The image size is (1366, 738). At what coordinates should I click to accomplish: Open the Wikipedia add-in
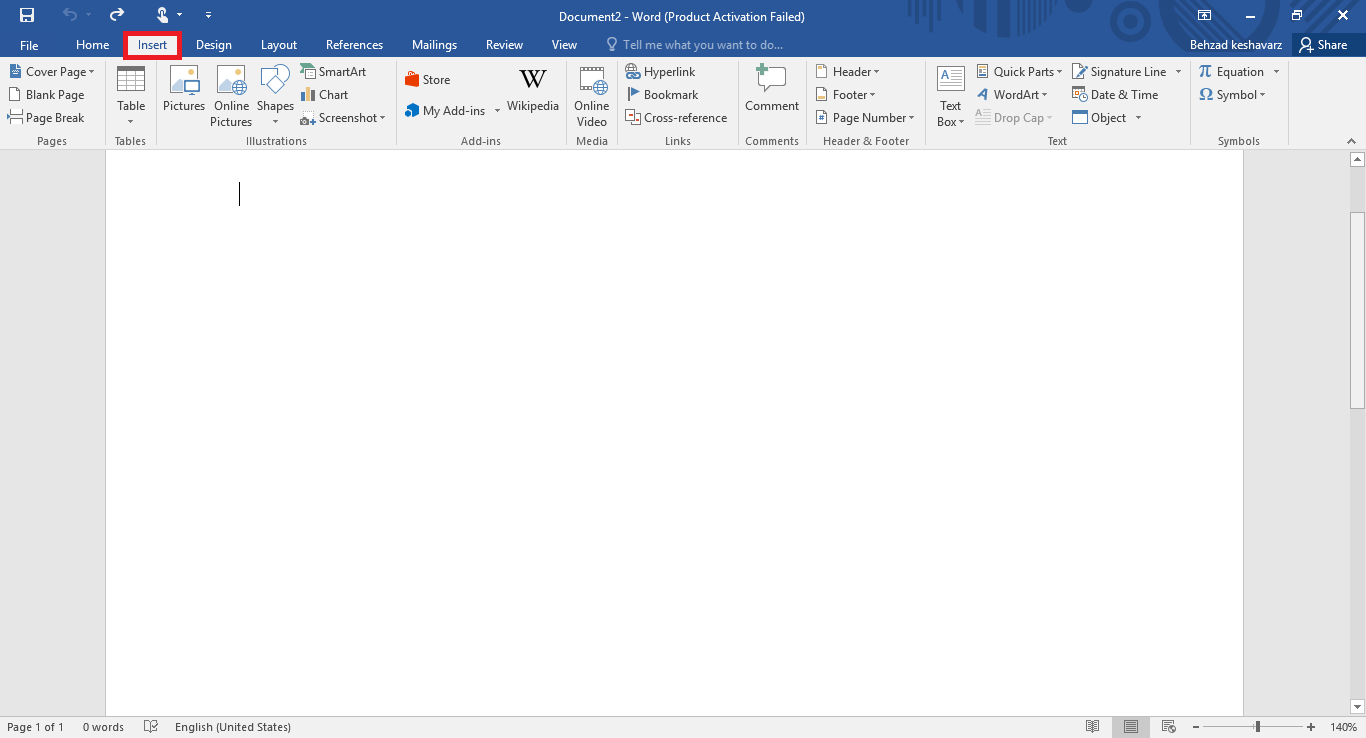[x=533, y=90]
